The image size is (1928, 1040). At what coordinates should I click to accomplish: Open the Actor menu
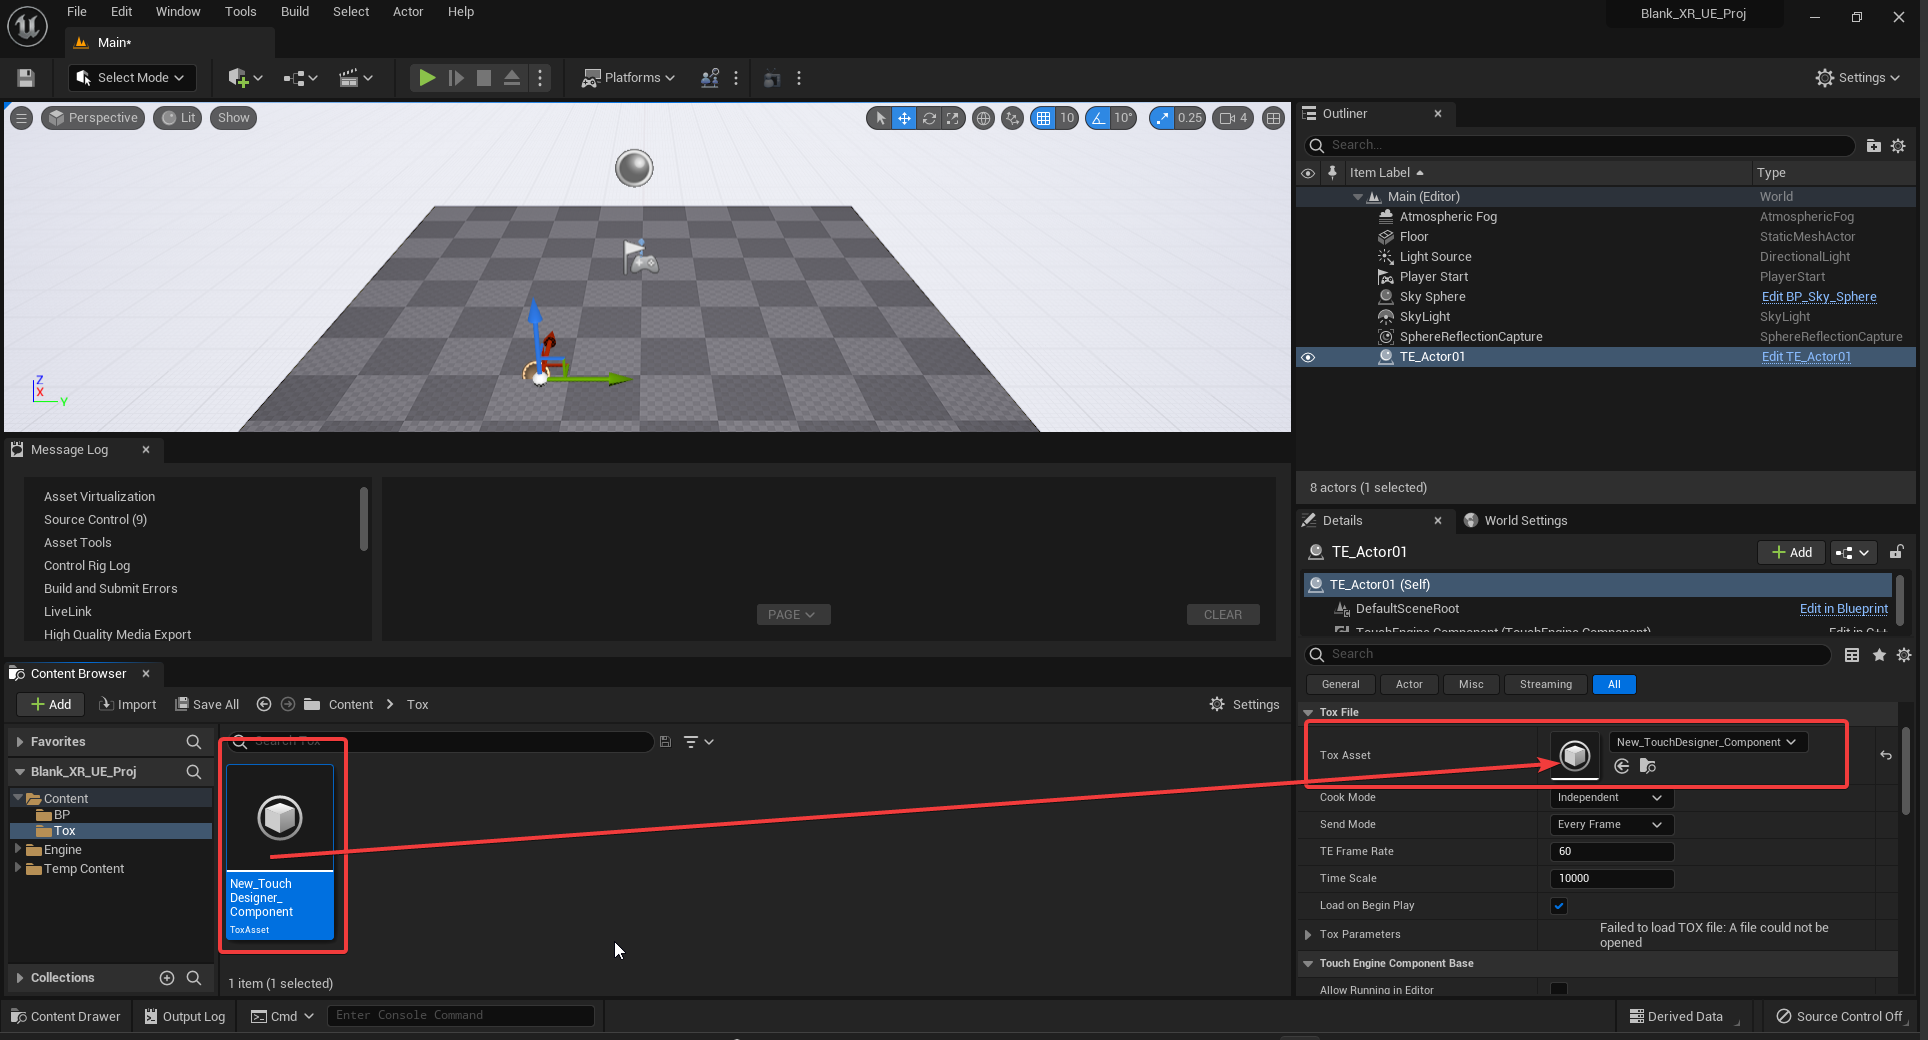pyautogui.click(x=408, y=12)
